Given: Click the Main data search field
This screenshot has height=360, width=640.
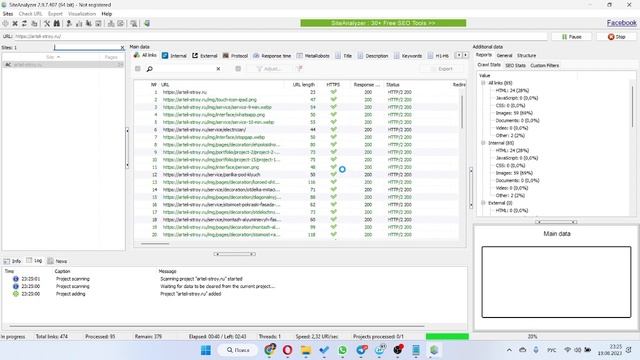Looking at the screenshot, I should coord(184,69).
